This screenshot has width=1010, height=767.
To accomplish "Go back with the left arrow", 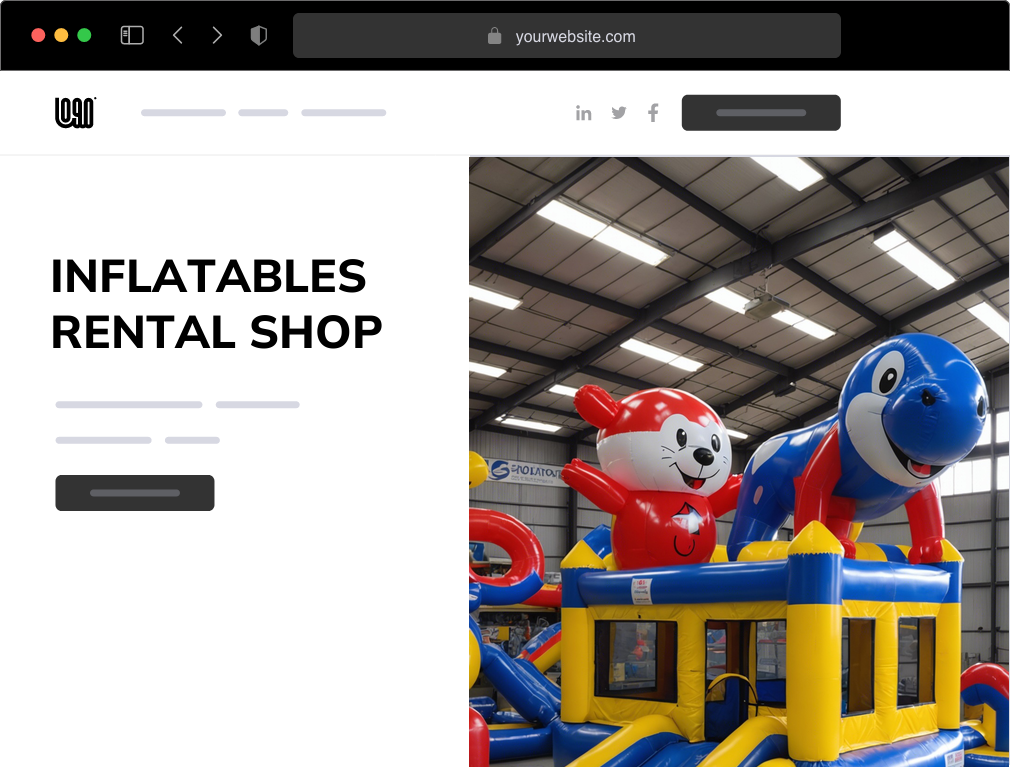I will (178, 35).
